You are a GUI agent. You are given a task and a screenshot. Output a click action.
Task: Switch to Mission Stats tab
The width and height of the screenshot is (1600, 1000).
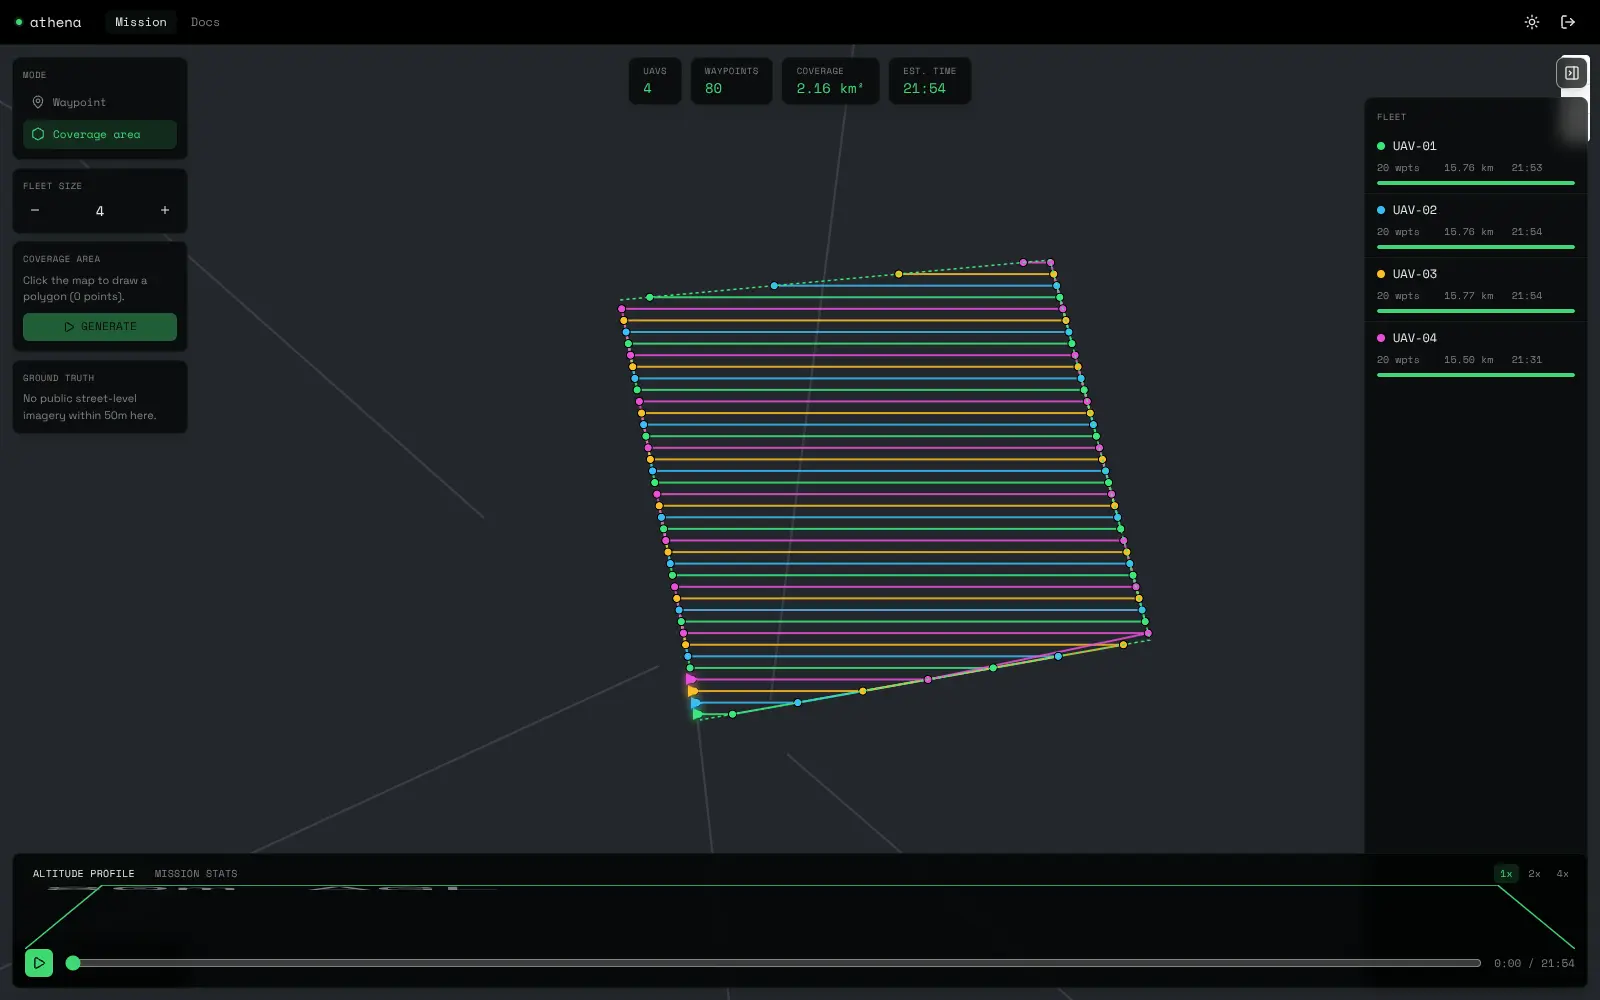tap(196, 874)
